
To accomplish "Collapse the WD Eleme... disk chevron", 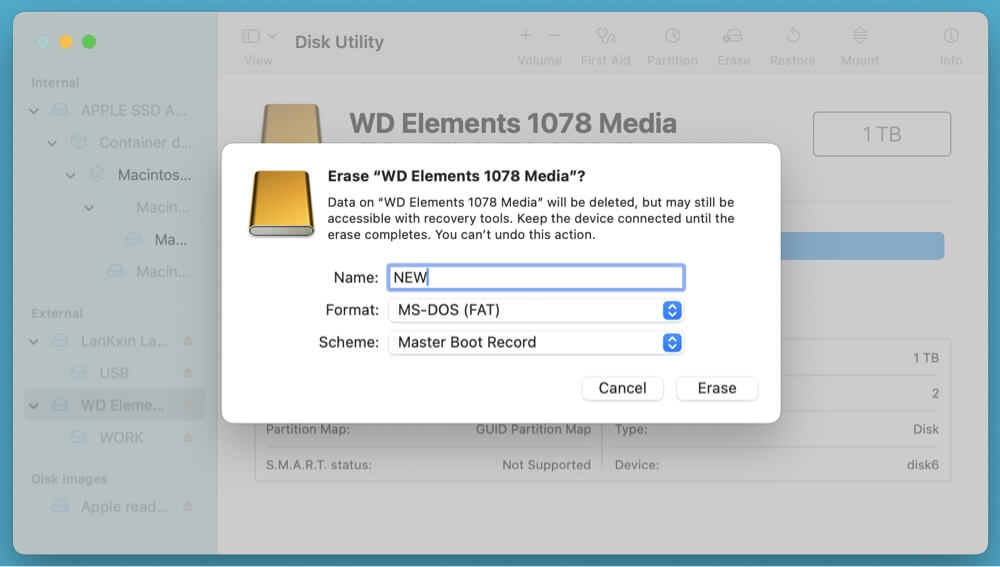I will [34, 406].
